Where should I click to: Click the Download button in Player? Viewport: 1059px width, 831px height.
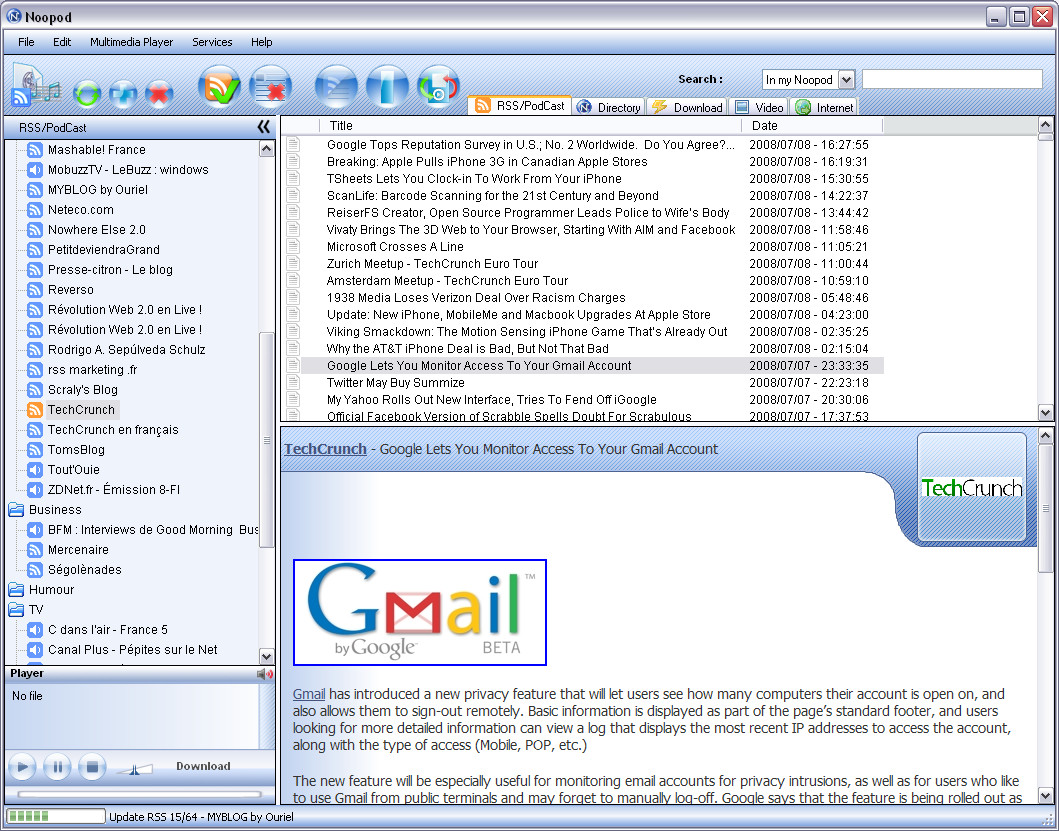[203, 766]
